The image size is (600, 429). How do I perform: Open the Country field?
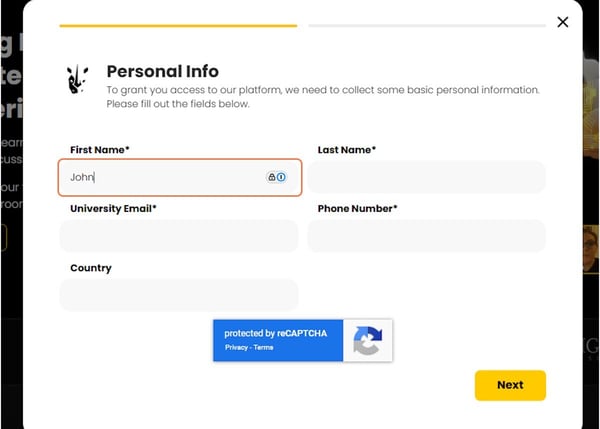179,295
